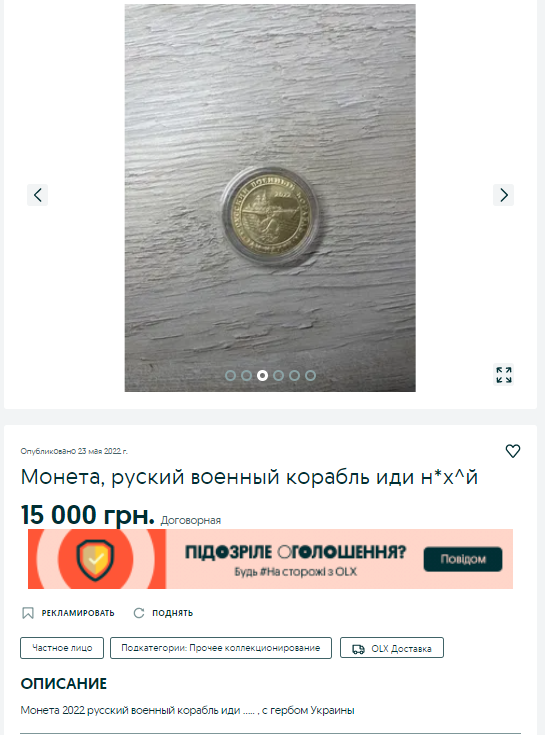The height and width of the screenshot is (735, 545).
Task: Select the second photo indicator dot
Action: 246,375
